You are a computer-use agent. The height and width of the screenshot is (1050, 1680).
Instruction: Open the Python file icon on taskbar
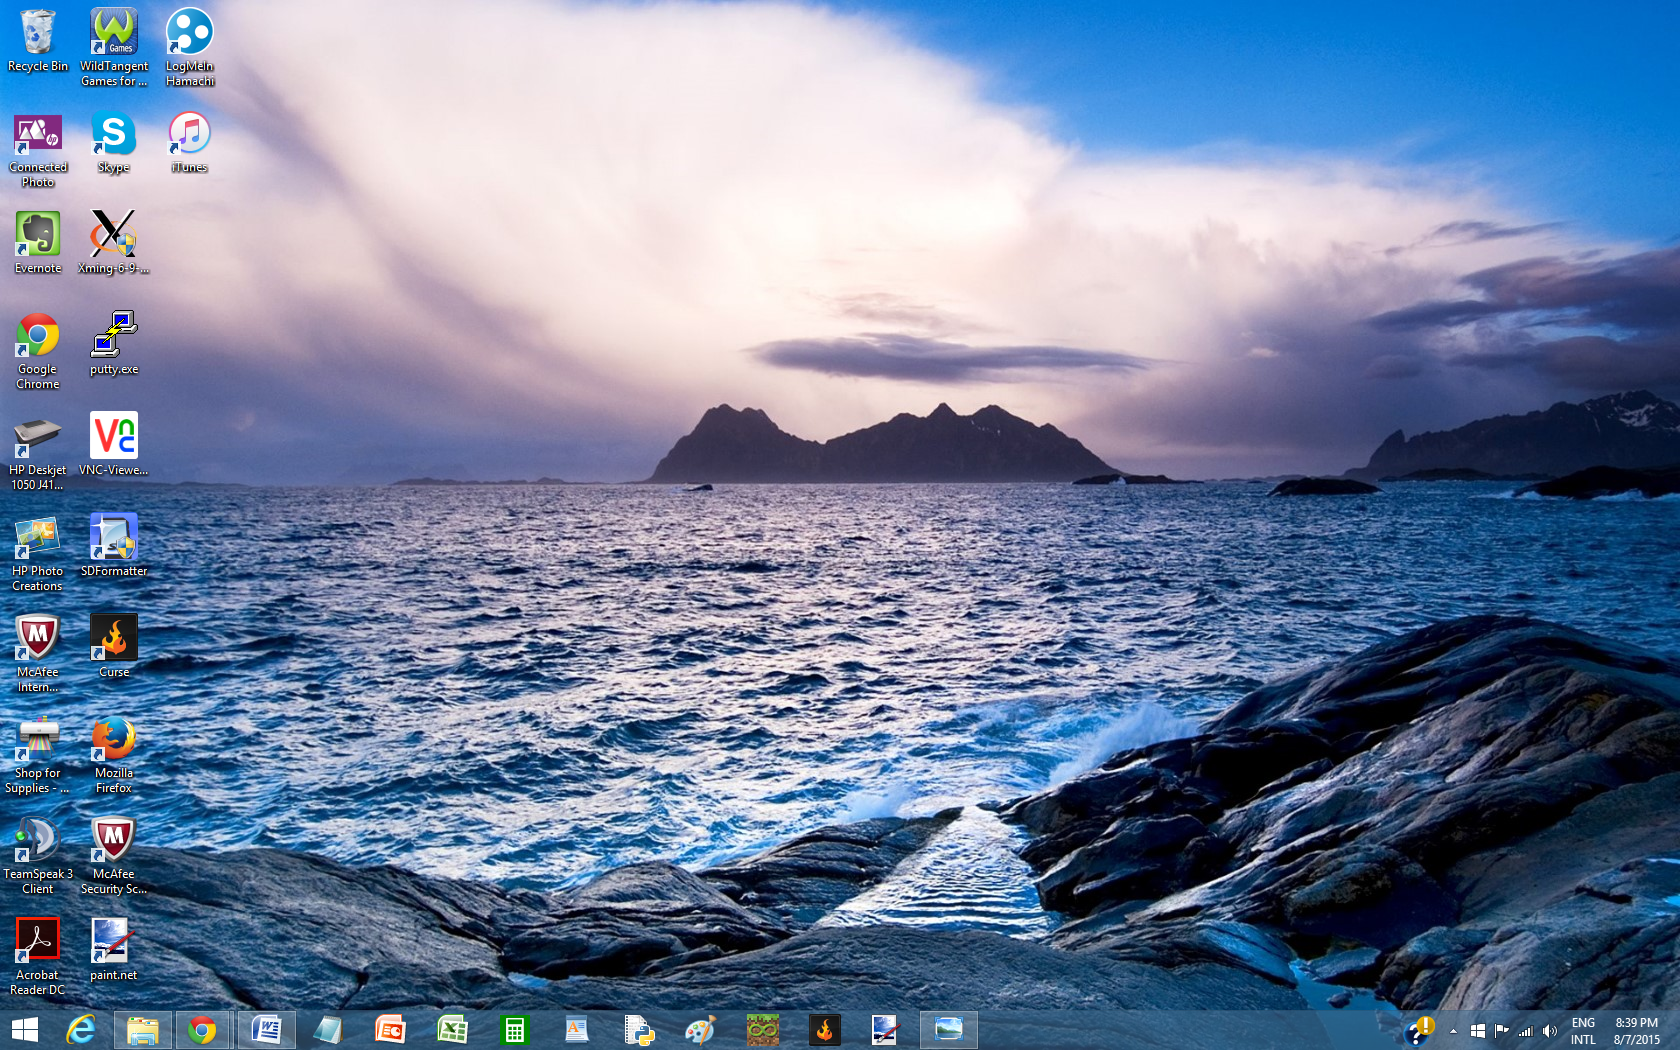[x=638, y=1030]
